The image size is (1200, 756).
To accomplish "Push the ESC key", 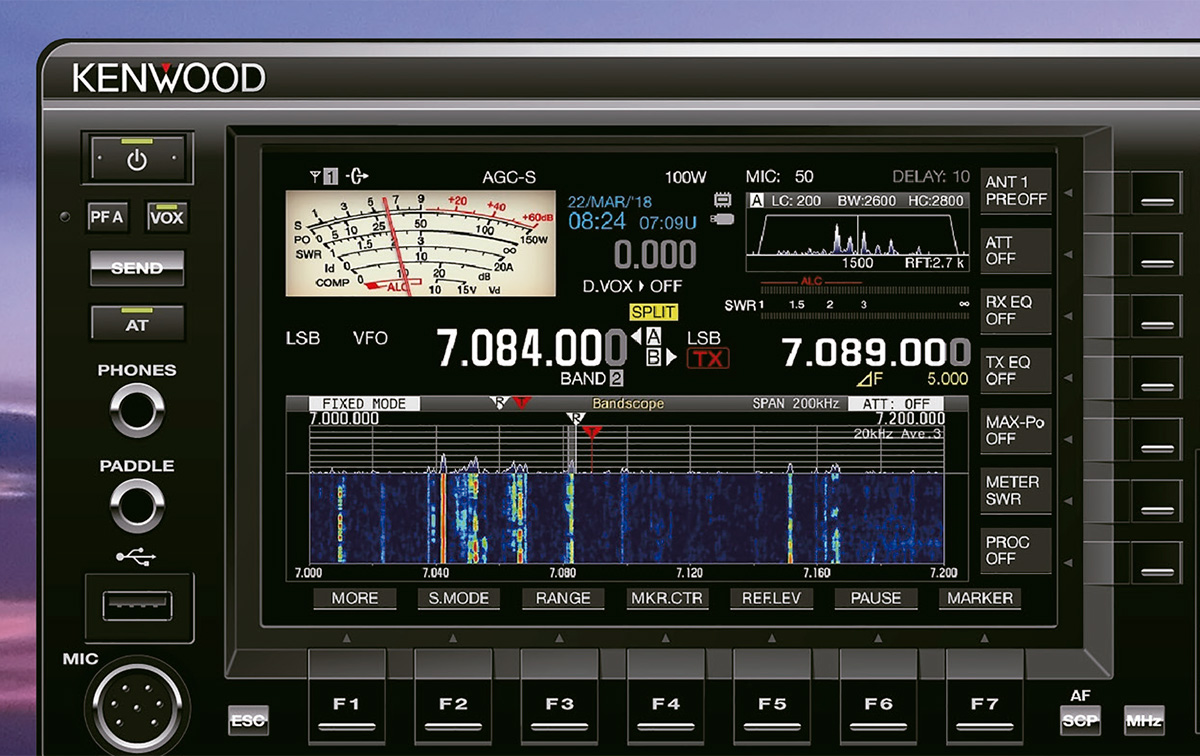I will [x=248, y=720].
